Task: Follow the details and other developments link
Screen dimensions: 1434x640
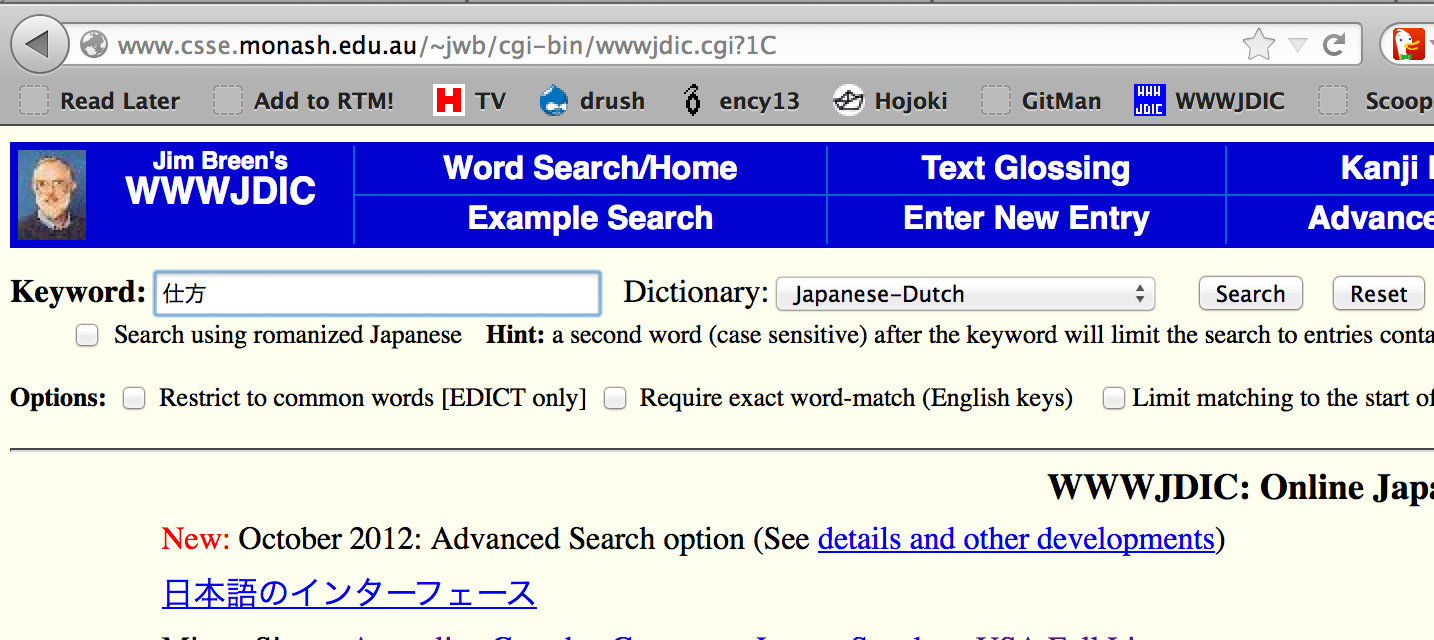Action: point(1015,539)
